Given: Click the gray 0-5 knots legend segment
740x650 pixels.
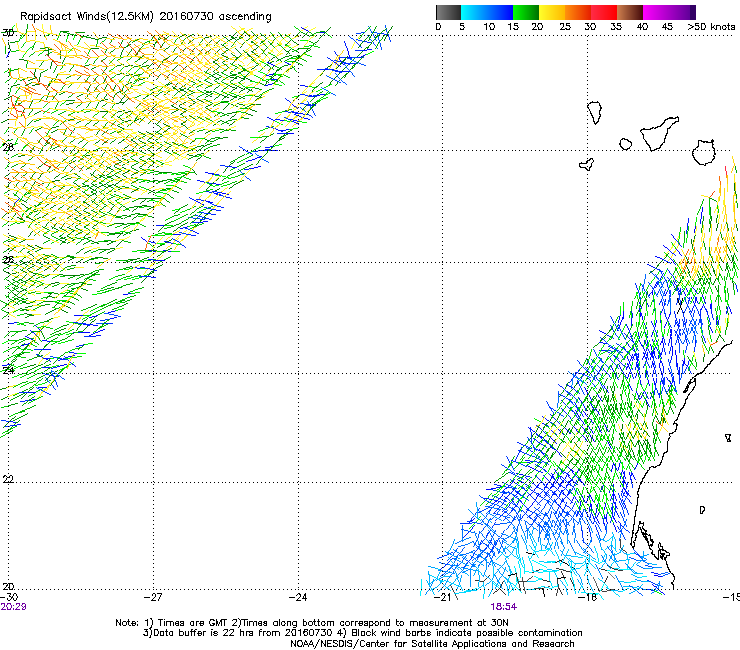Looking at the screenshot, I should pos(448,12).
